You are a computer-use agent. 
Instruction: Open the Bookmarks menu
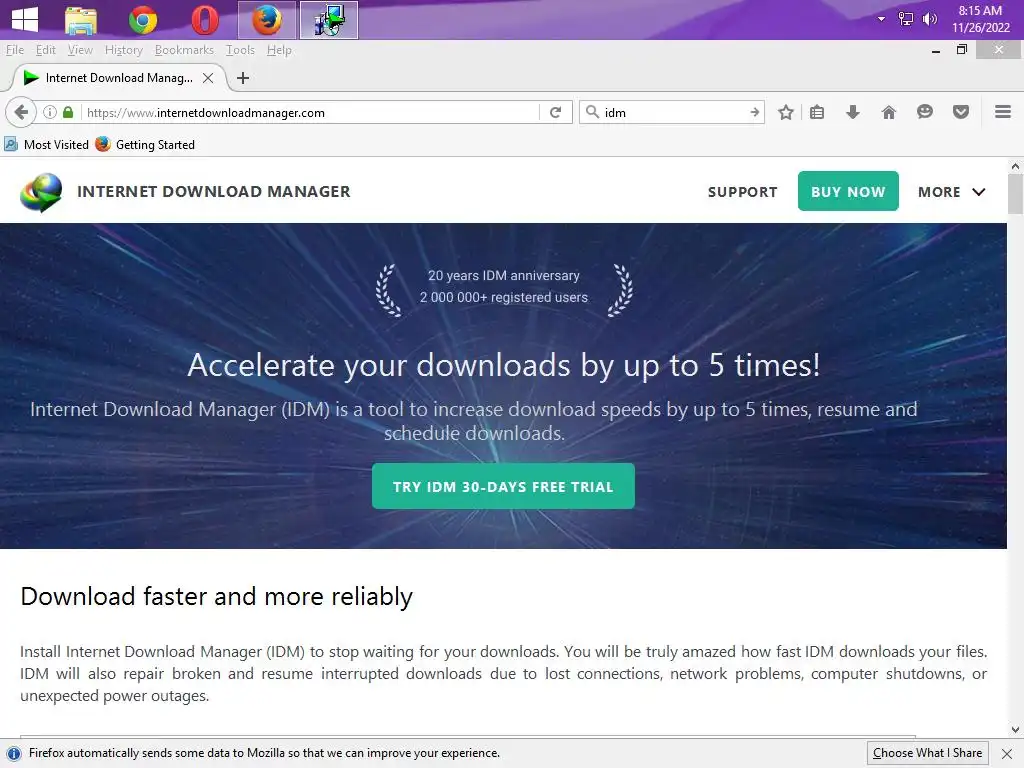pos(184,50)
